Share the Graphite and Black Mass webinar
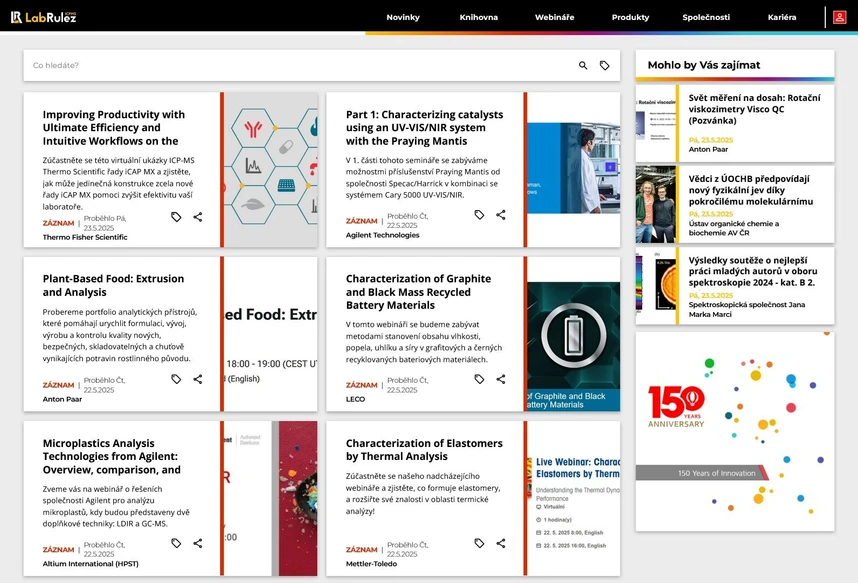The height and width of the screenshot is (583, 858). pyautogui.click(x=501, y=379)
